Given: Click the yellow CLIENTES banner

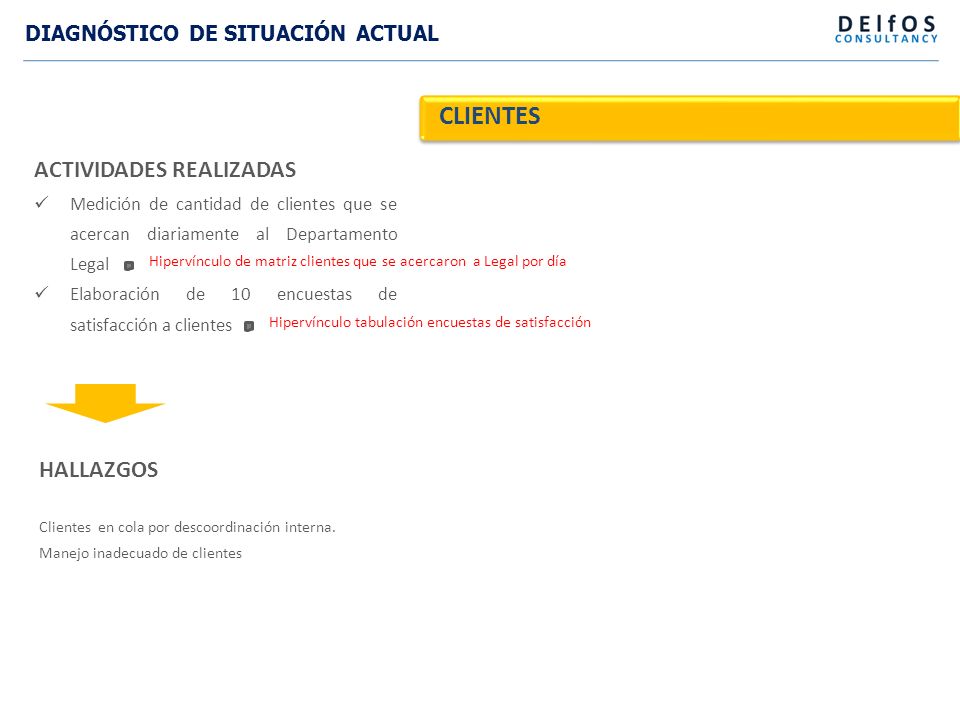Looking at the screenshot, I should coord(689,118).
